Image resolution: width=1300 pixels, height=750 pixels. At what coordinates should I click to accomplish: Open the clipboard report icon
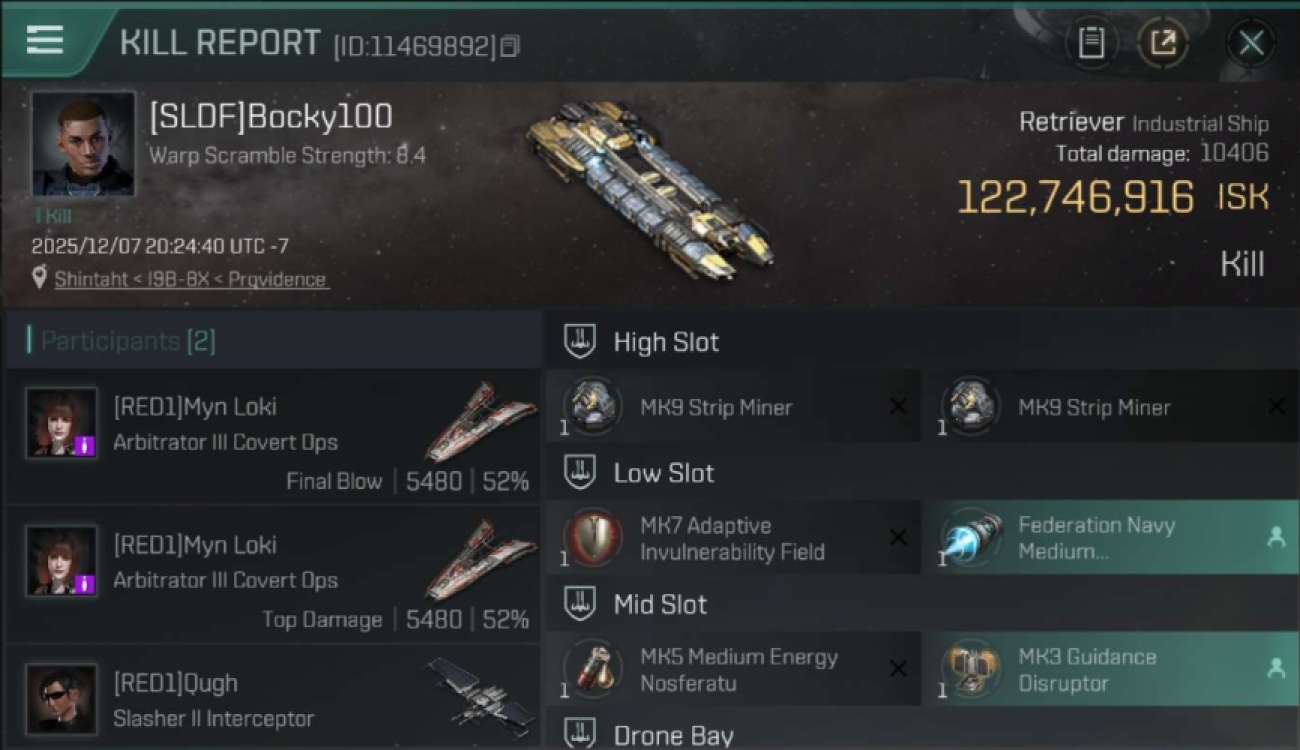pyautogui.click(x=1092, y=42)
